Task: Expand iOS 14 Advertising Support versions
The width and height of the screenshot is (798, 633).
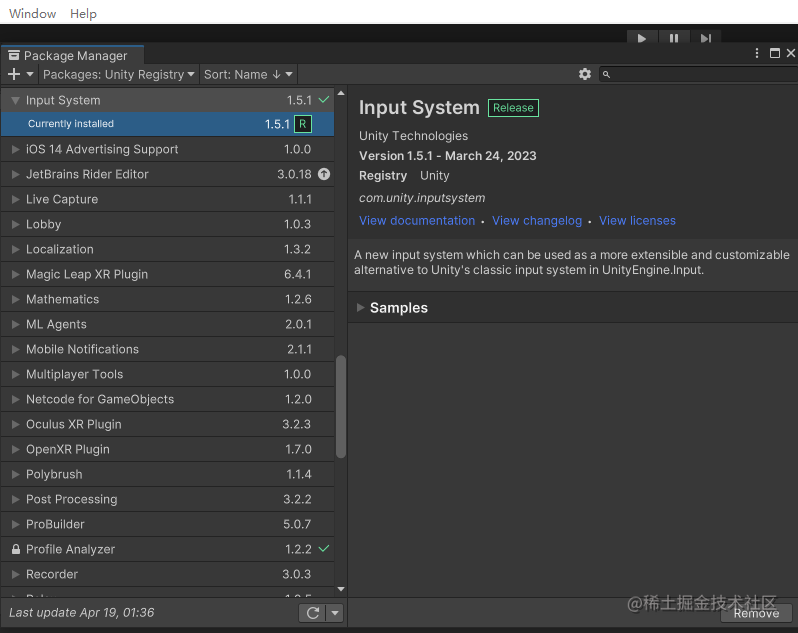Action: pos(15,149)
